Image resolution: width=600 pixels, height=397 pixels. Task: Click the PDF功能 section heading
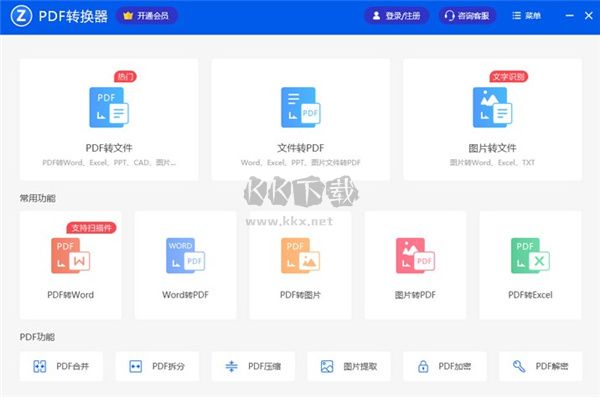(x=38, y=337)
